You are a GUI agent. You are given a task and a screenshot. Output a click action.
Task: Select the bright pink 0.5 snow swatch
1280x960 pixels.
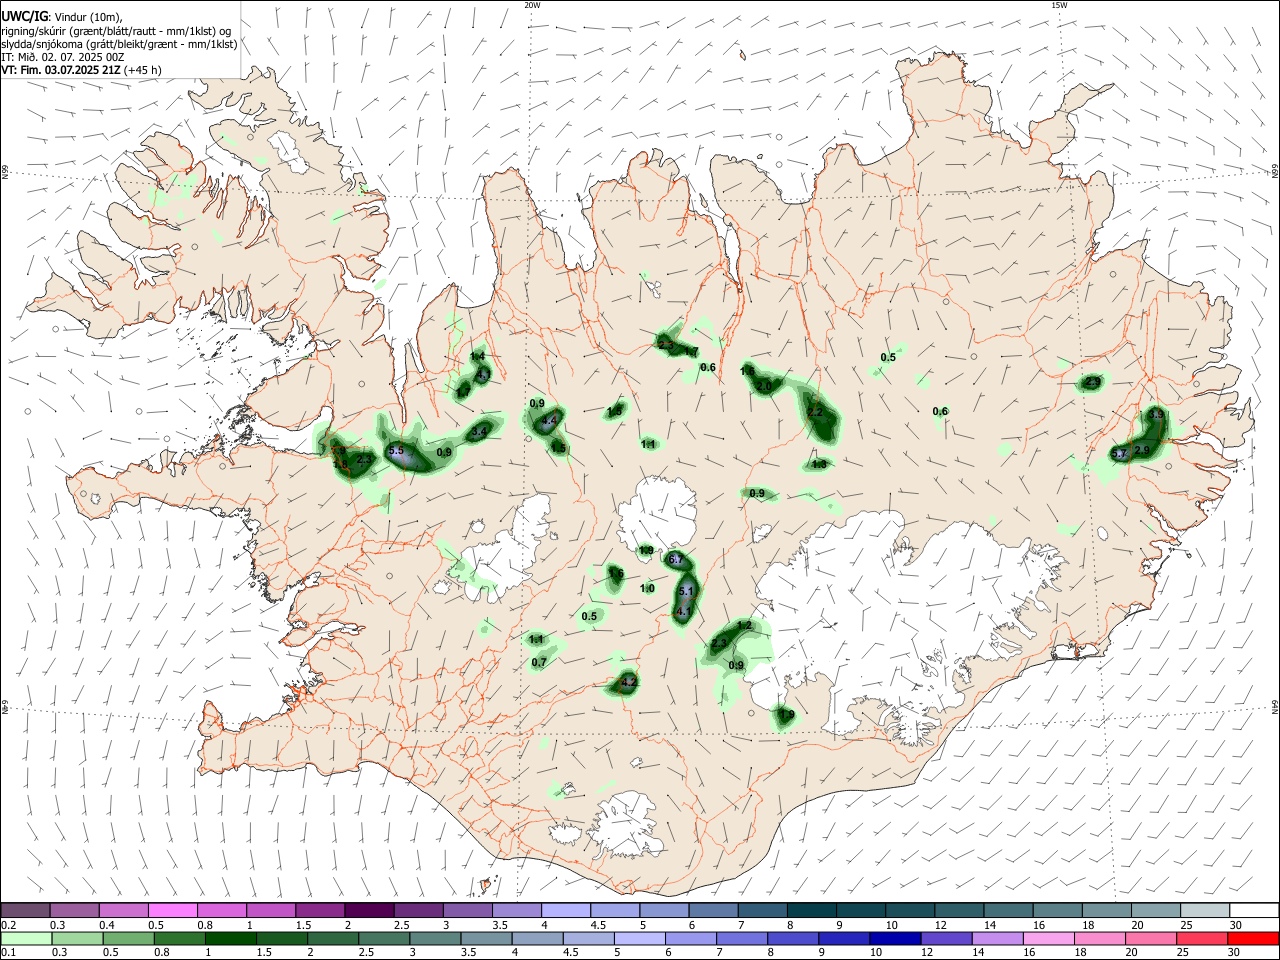[172, 910]
